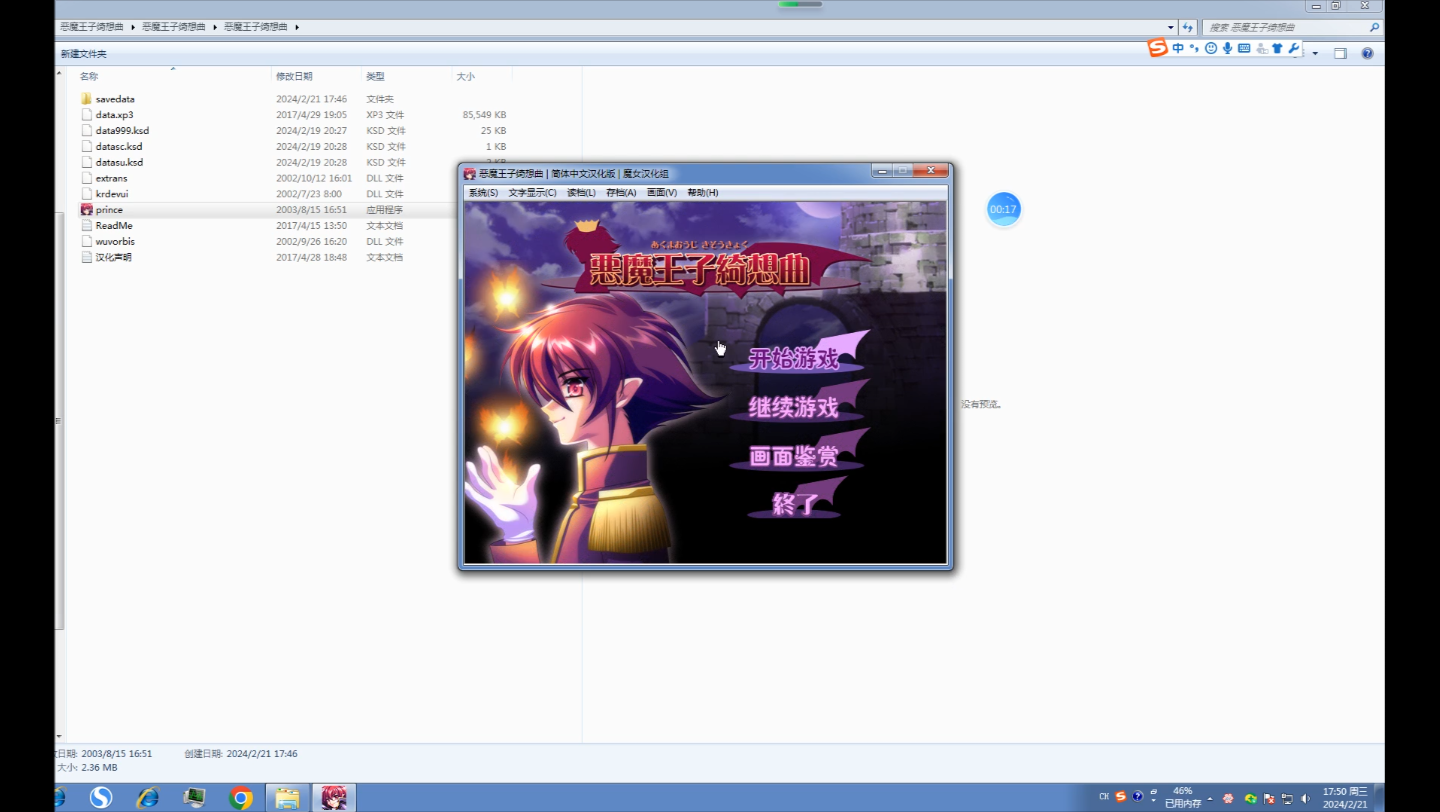Toggle punctuation mode on IME bar
This screenshot has width=1440, height=812.
tap(1194, 48)
